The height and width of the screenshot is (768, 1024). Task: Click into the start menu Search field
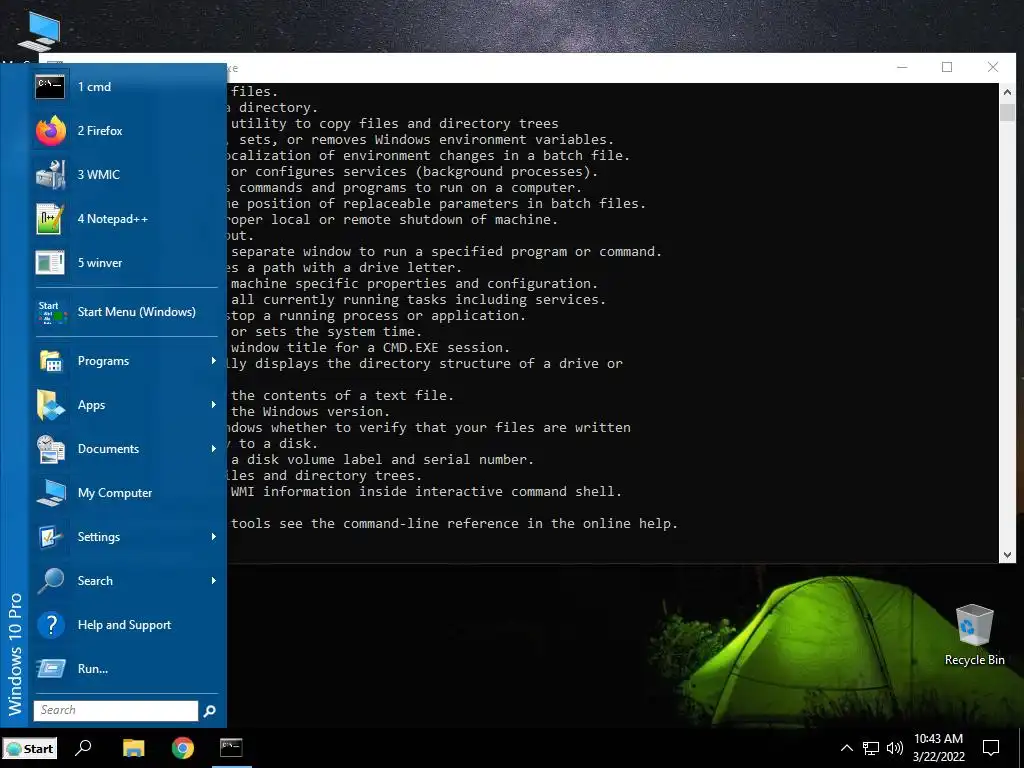click(x=116, y=710)
